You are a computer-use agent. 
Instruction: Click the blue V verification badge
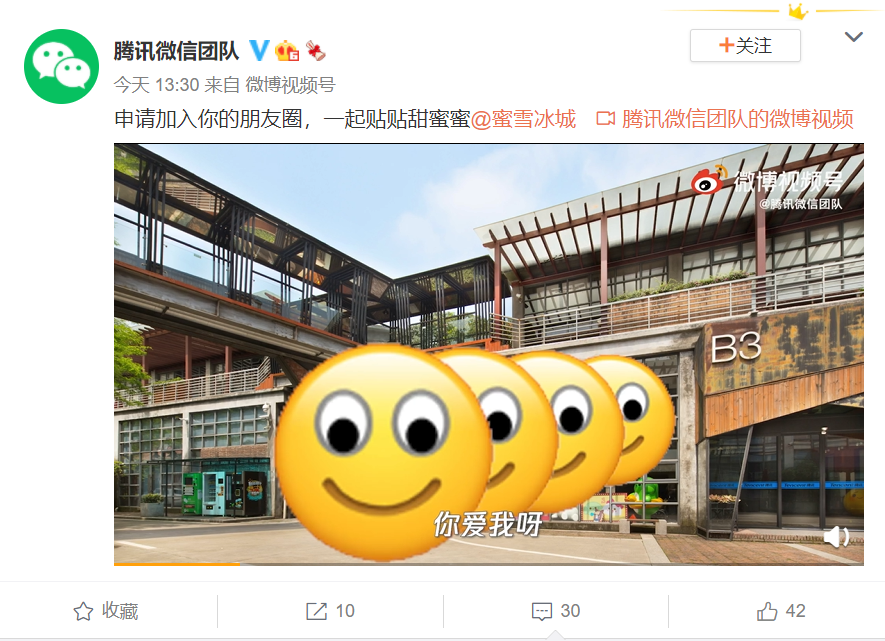259,51
